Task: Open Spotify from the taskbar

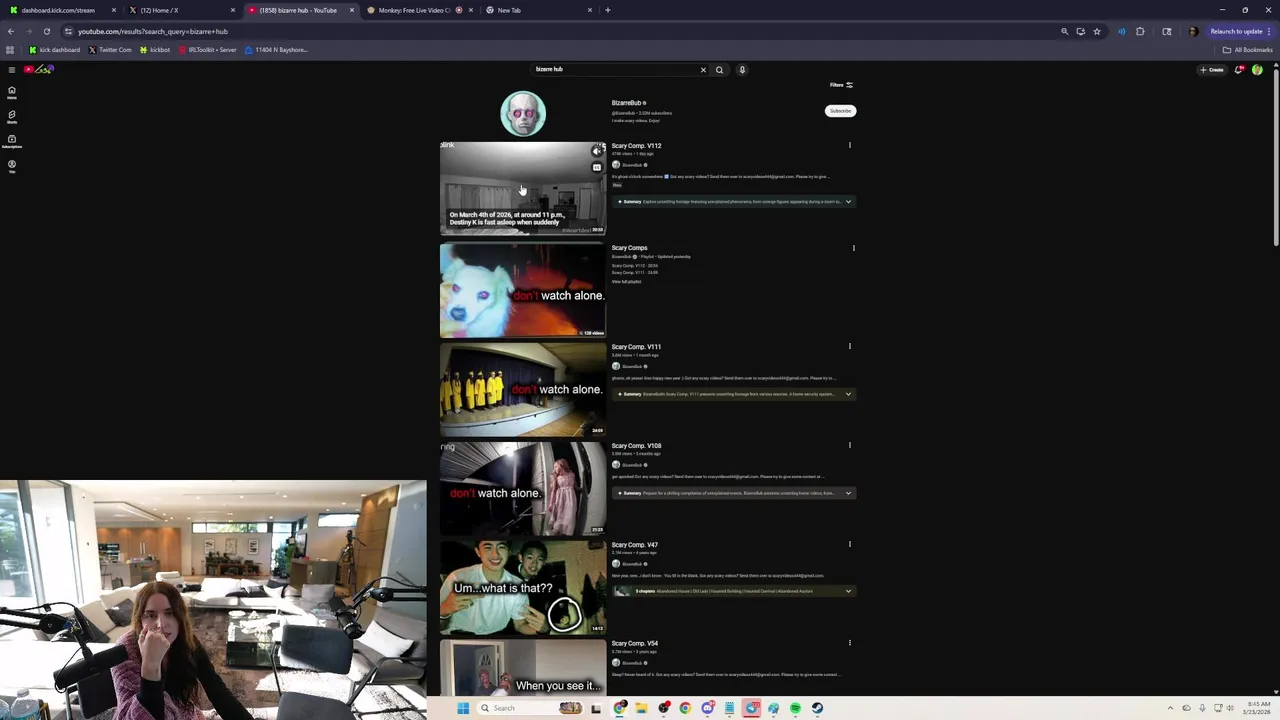Action: (795, 708)
